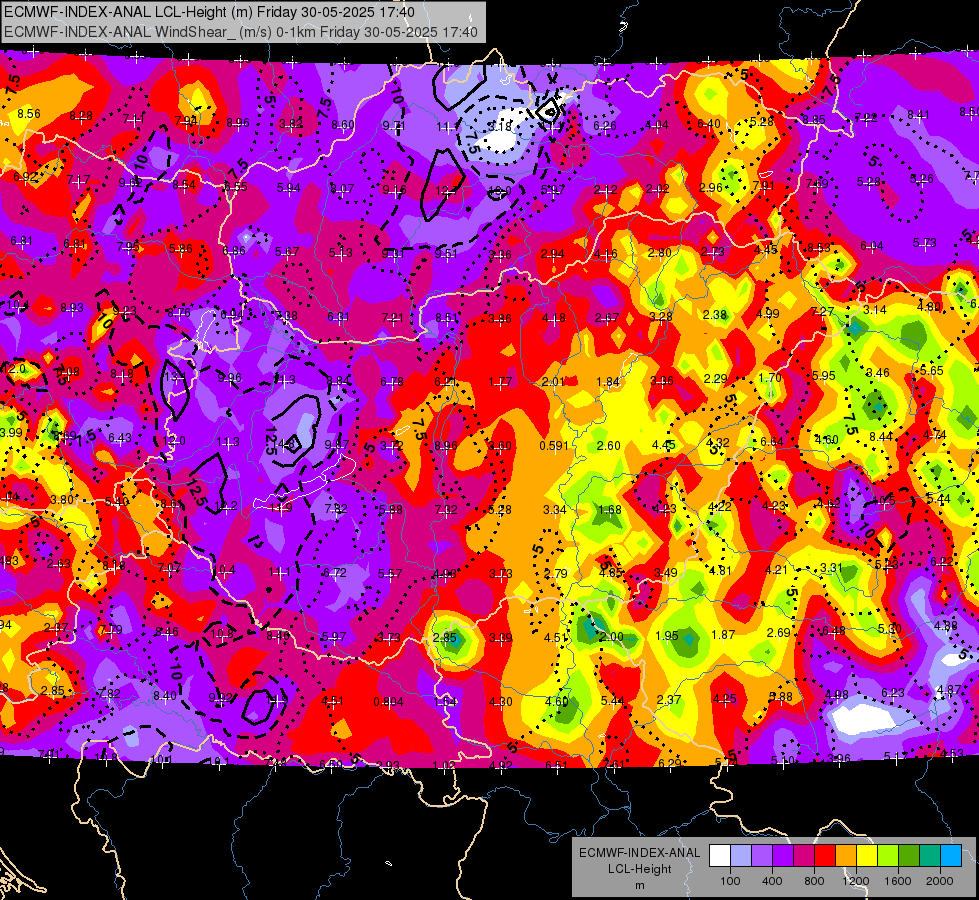The width and height of the screenshot is (979, 900).
Task: Click the 3.18 value near the white patch
Action: (x=499, y=126)
